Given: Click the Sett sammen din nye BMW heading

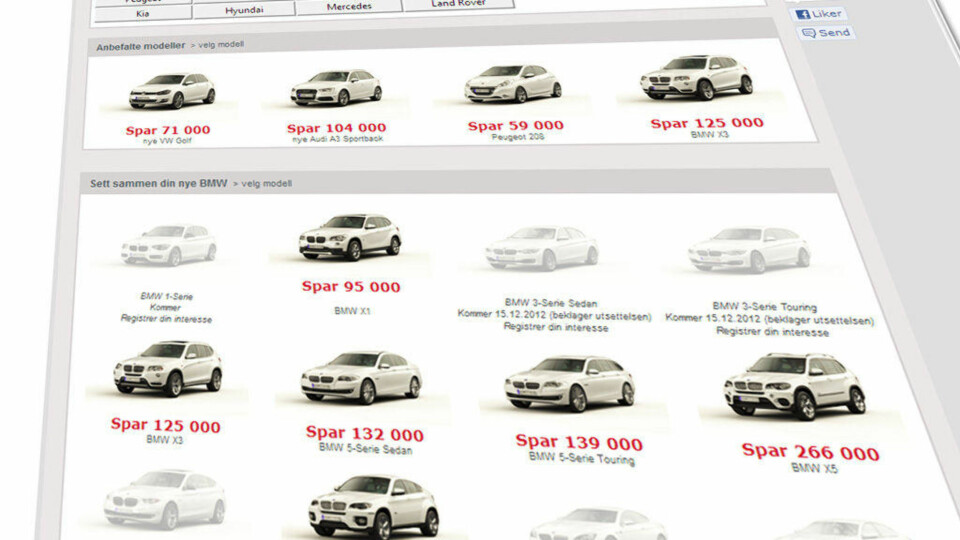Looking at the screenshot, I should click(159, 183).
